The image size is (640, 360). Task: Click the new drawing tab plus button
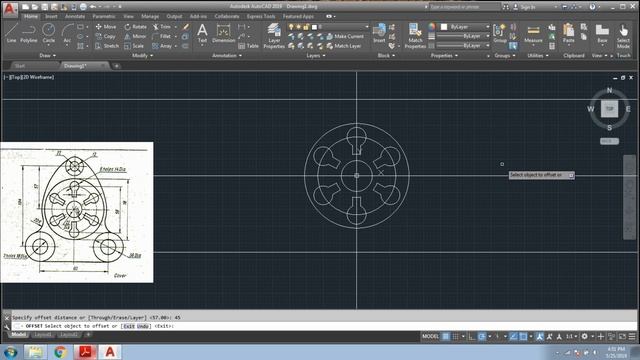[x=116, y=66]
